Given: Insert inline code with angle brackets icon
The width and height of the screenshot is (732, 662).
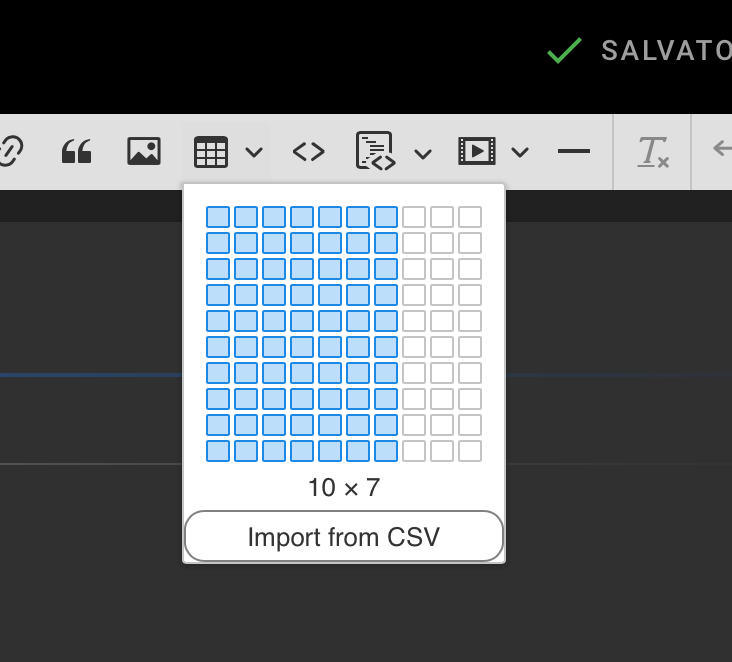Looking at the screenshot, I should (309, 152).
